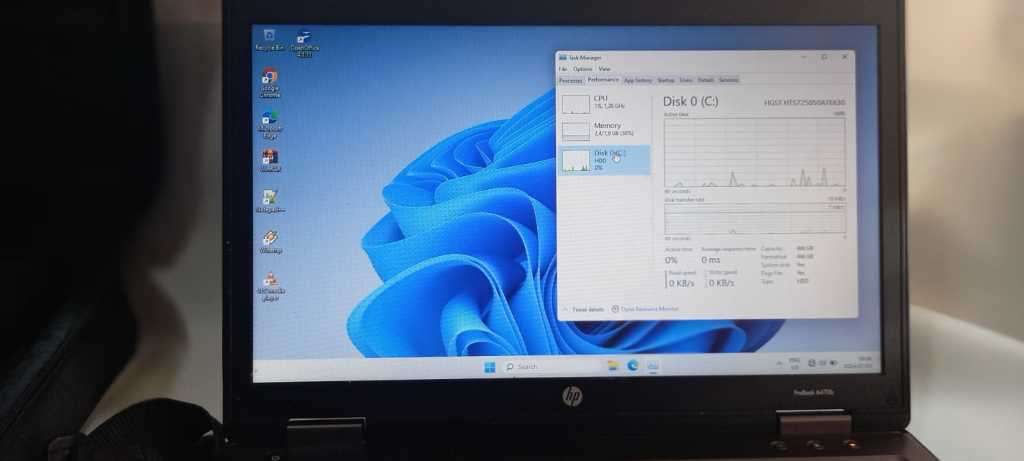The height and width of the screenshot is (461, 1024).
Task: Select the Memory performance item
Action: [605, 130]
